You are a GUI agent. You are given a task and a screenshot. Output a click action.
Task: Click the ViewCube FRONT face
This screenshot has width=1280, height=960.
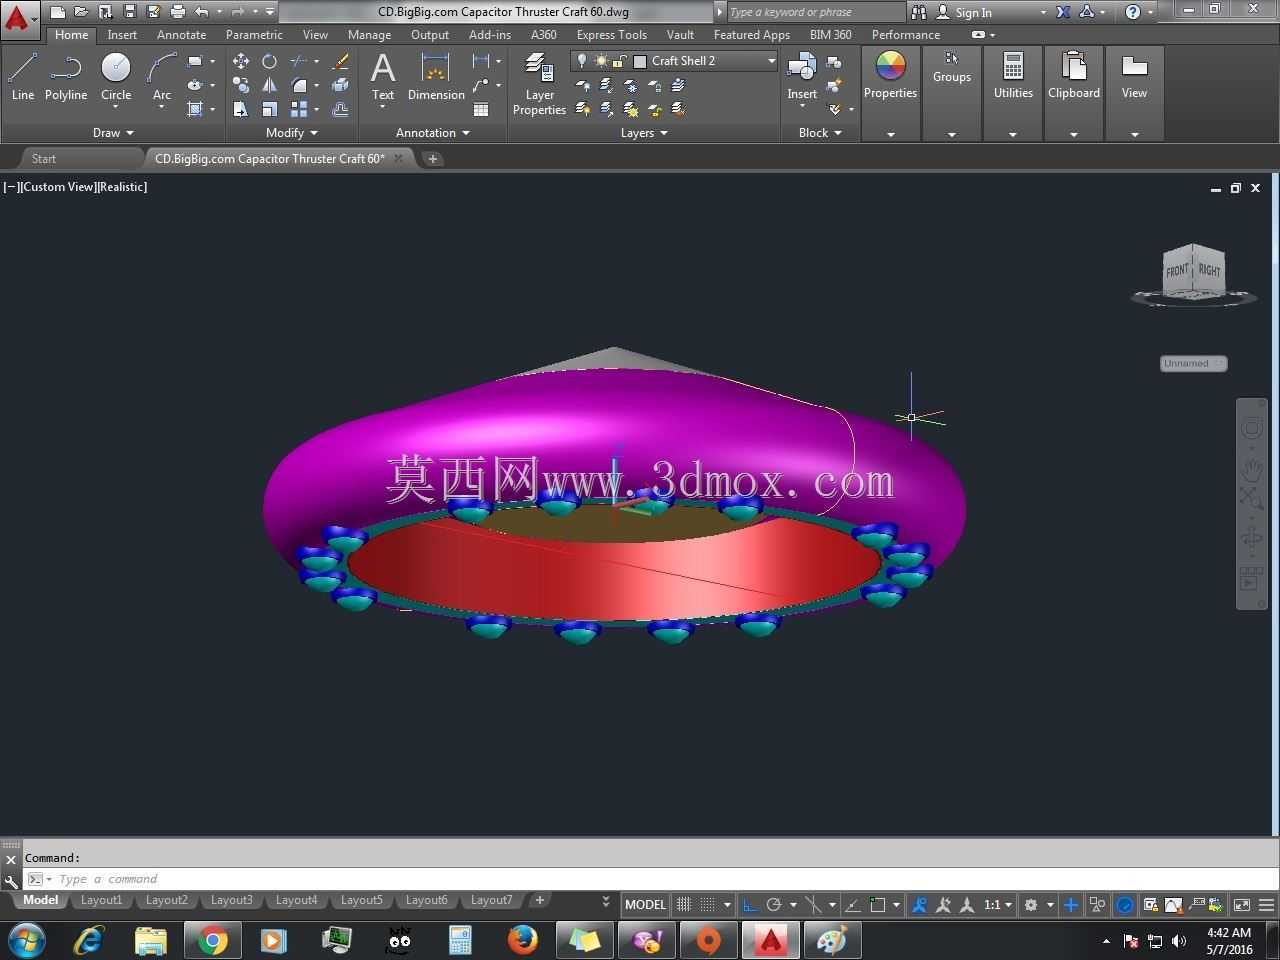click(1177, 270)
